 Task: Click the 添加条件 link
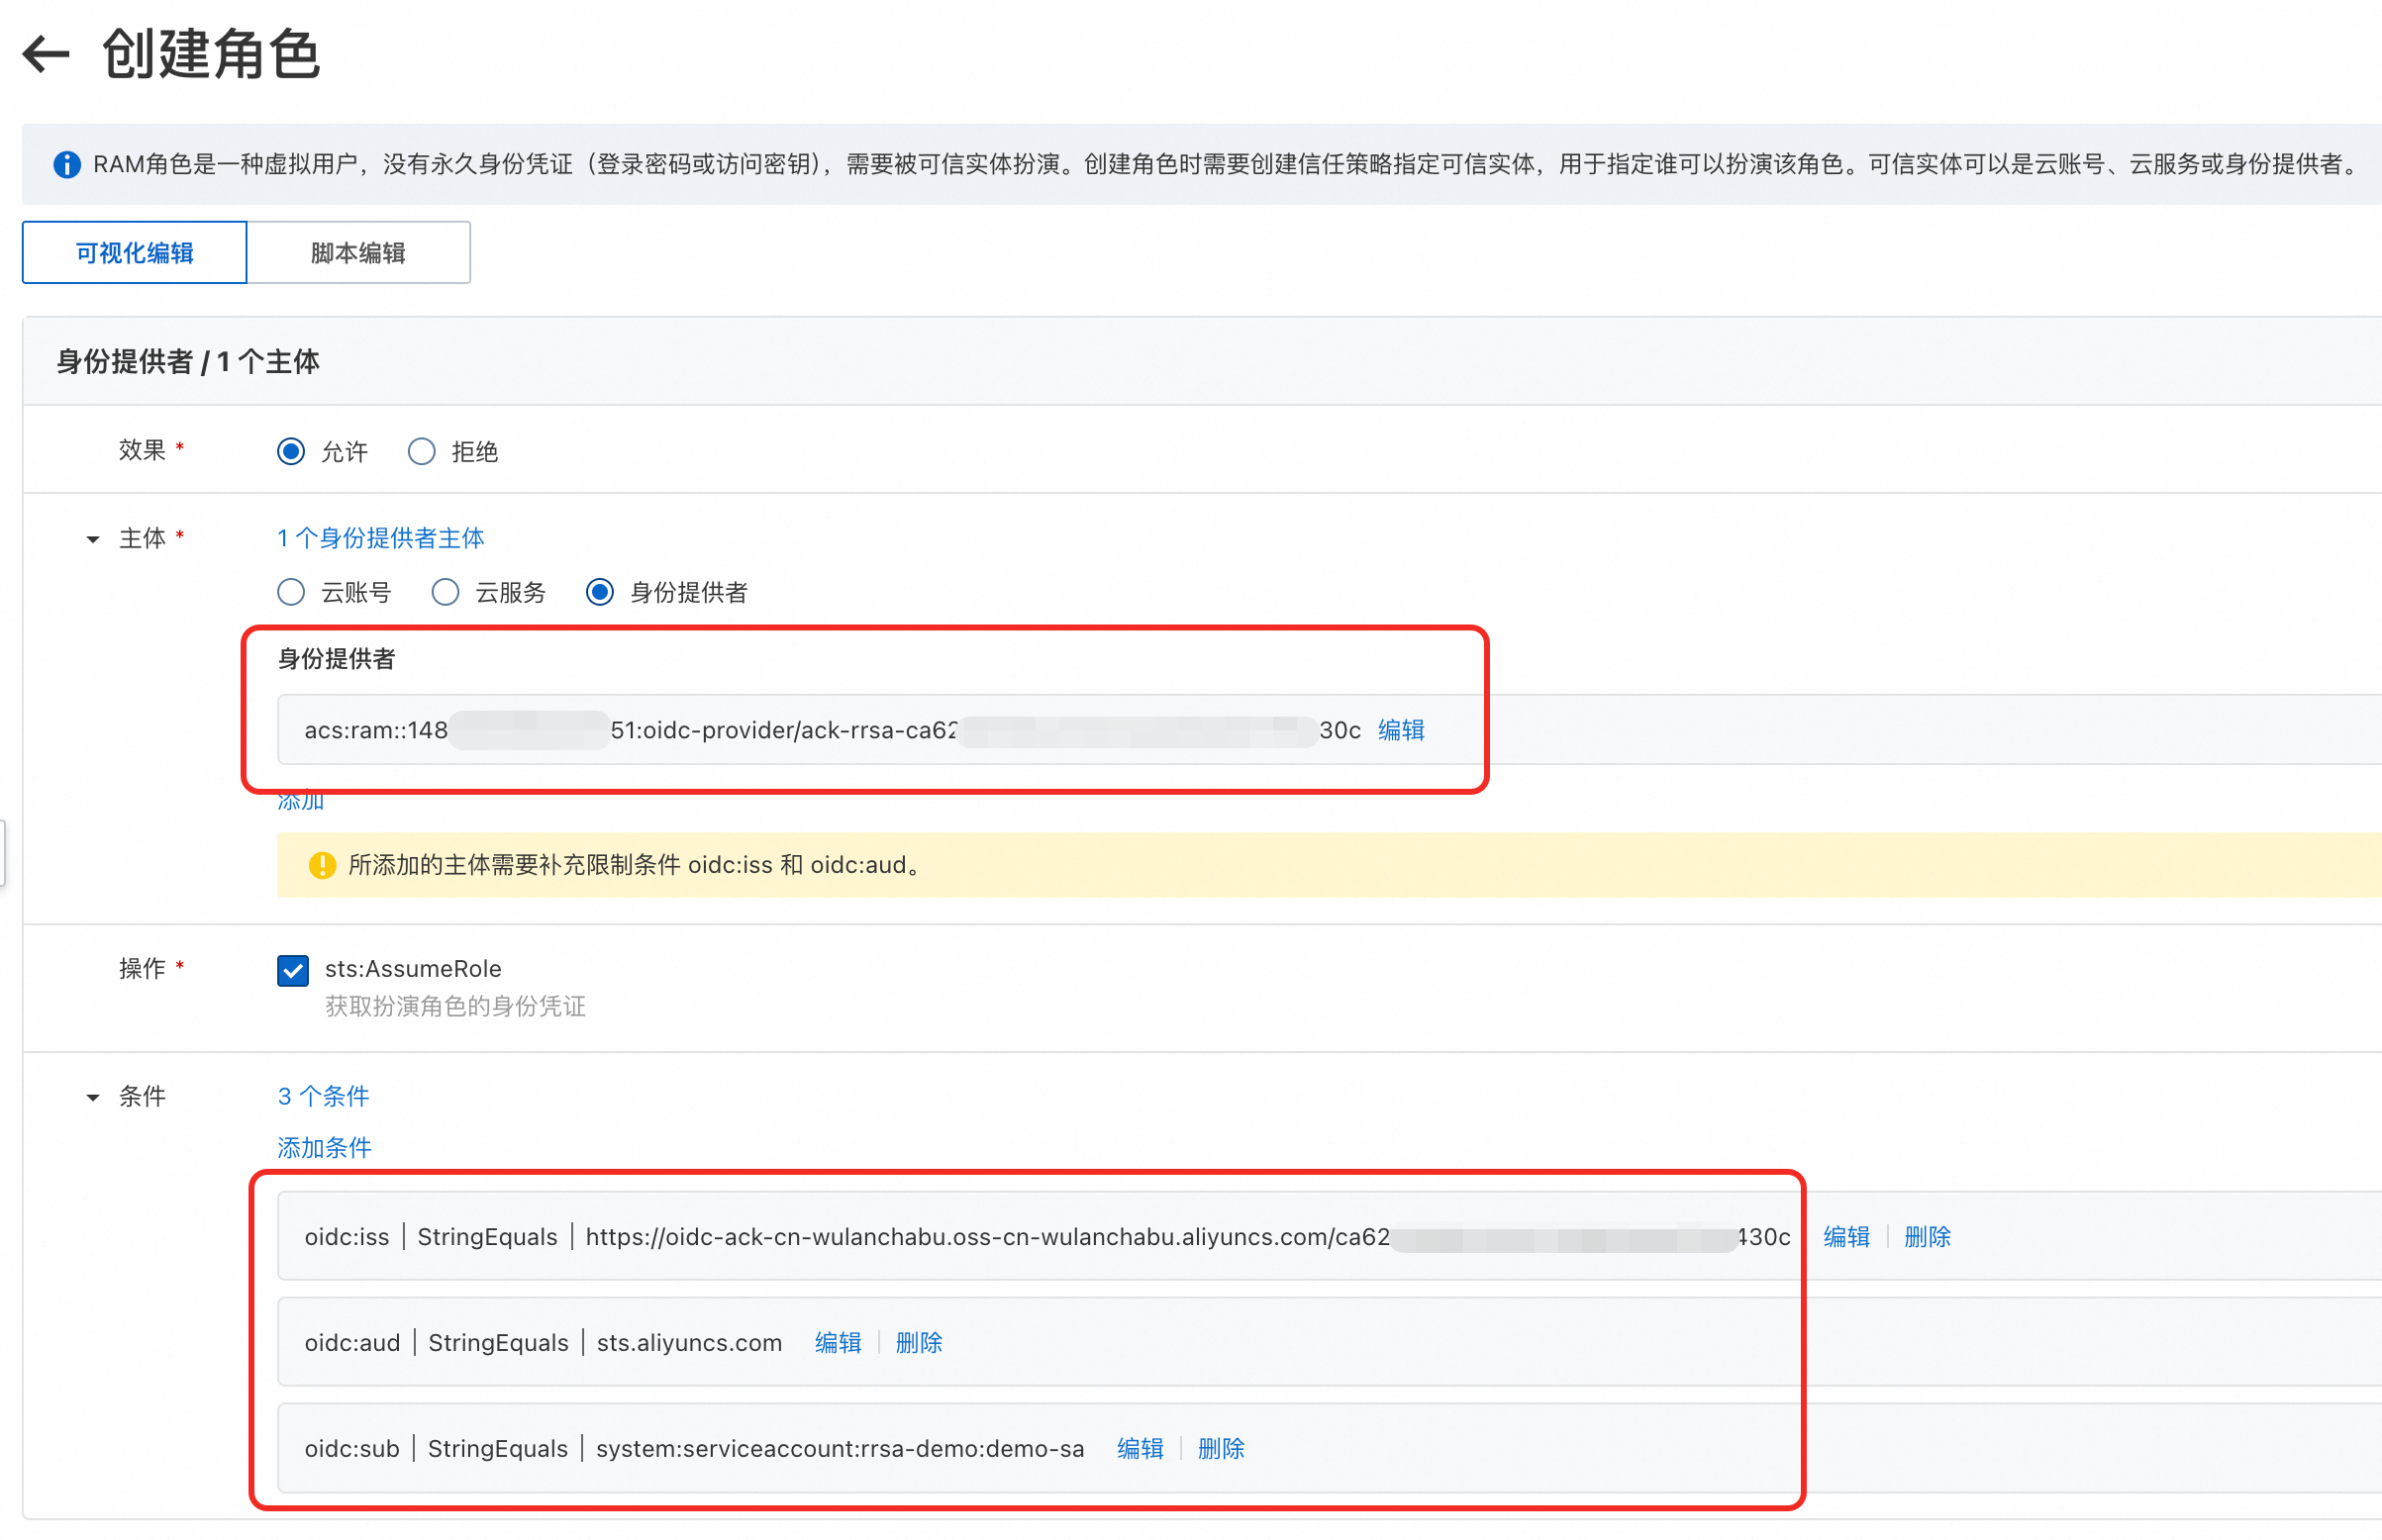tap(324, 1148)
